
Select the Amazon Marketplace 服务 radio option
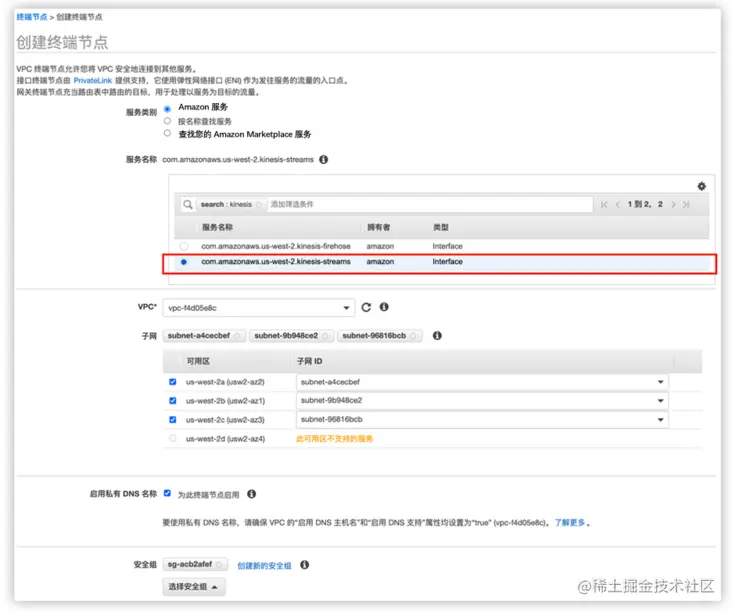167,134
